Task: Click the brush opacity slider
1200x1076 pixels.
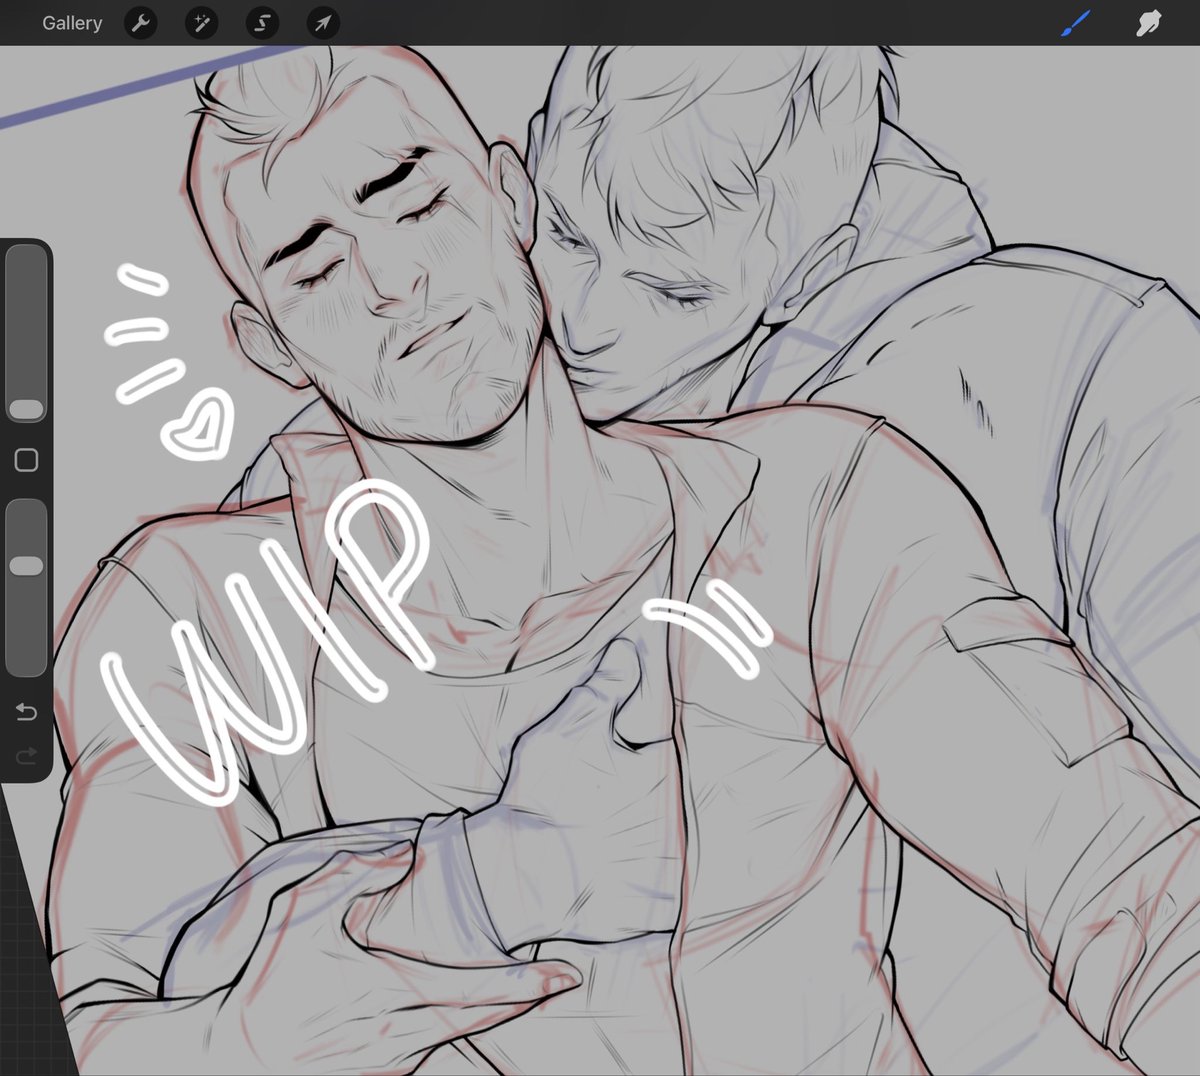Action: click(x=26, y=588)
